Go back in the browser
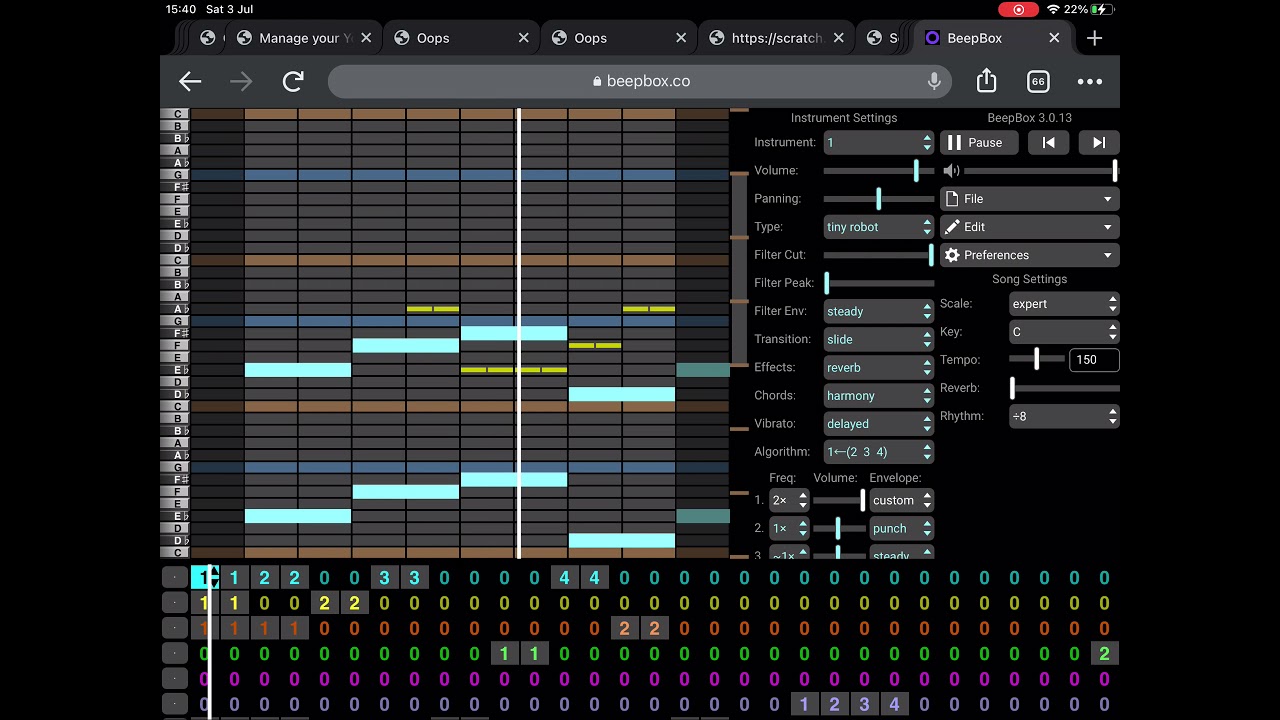The height and width of the screenshot is (720, 1280). [190, 82]
